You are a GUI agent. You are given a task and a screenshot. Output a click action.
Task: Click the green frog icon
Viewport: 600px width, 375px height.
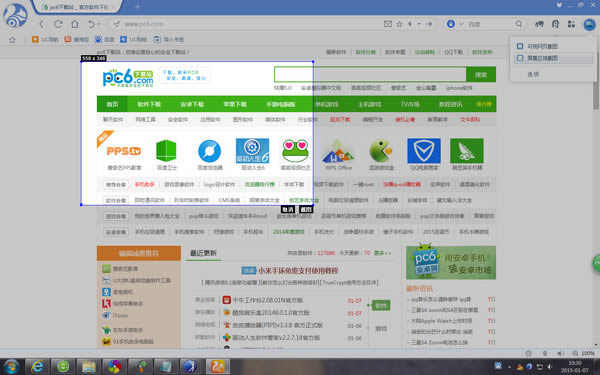[295, 151]
